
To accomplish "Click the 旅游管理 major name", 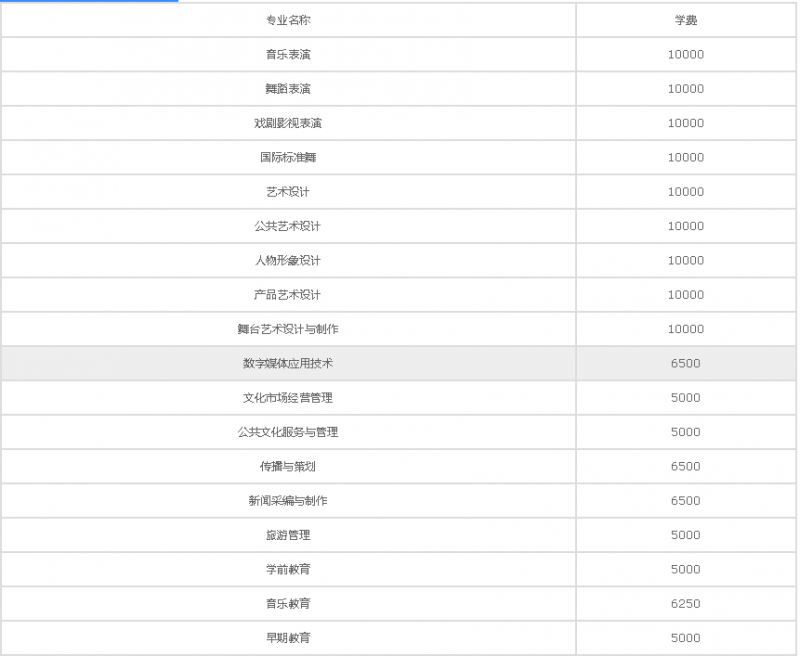I will click(x=288, y=535).
